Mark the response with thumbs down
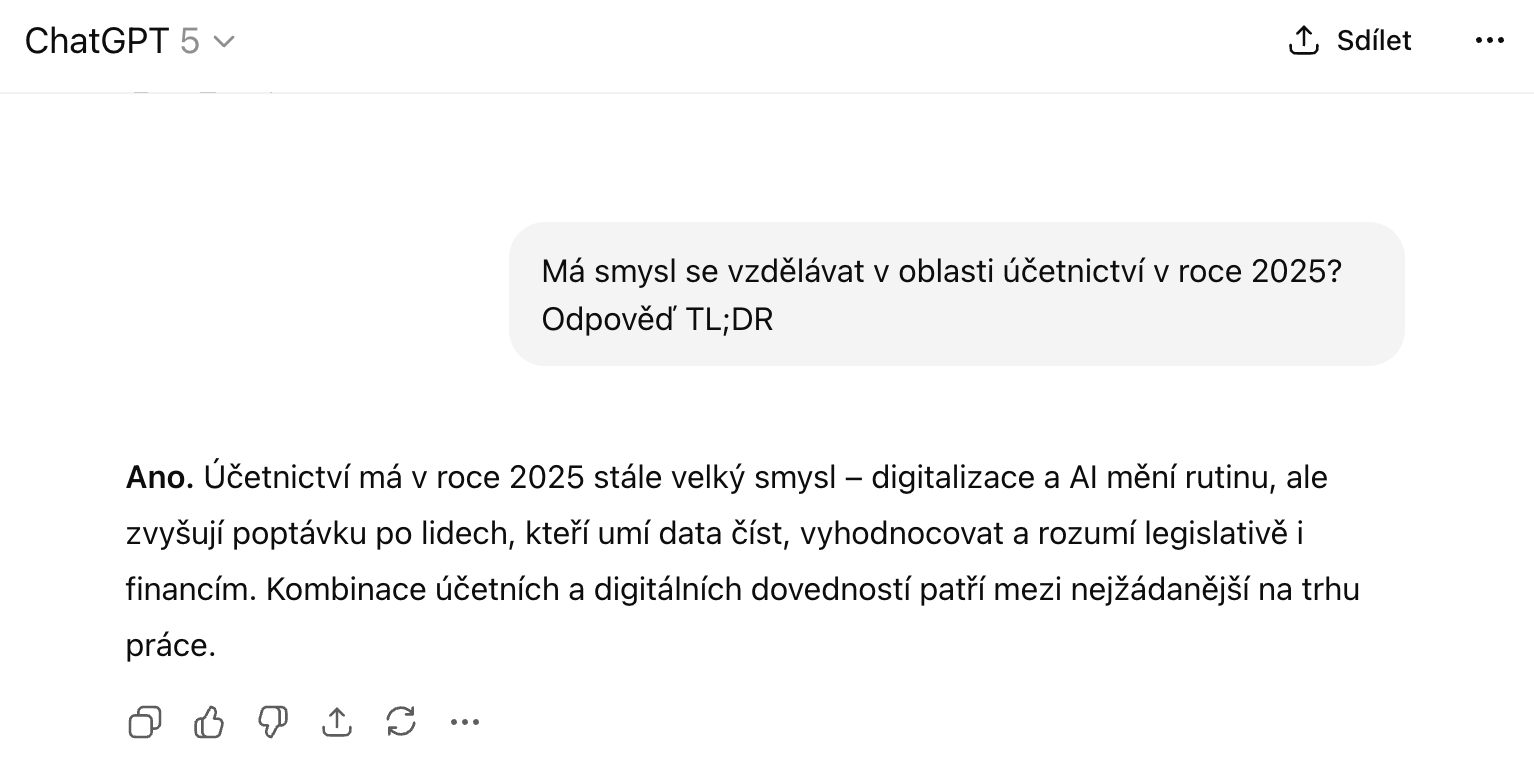This screenshot has width=1534, height=784. (x=273, y=721)
